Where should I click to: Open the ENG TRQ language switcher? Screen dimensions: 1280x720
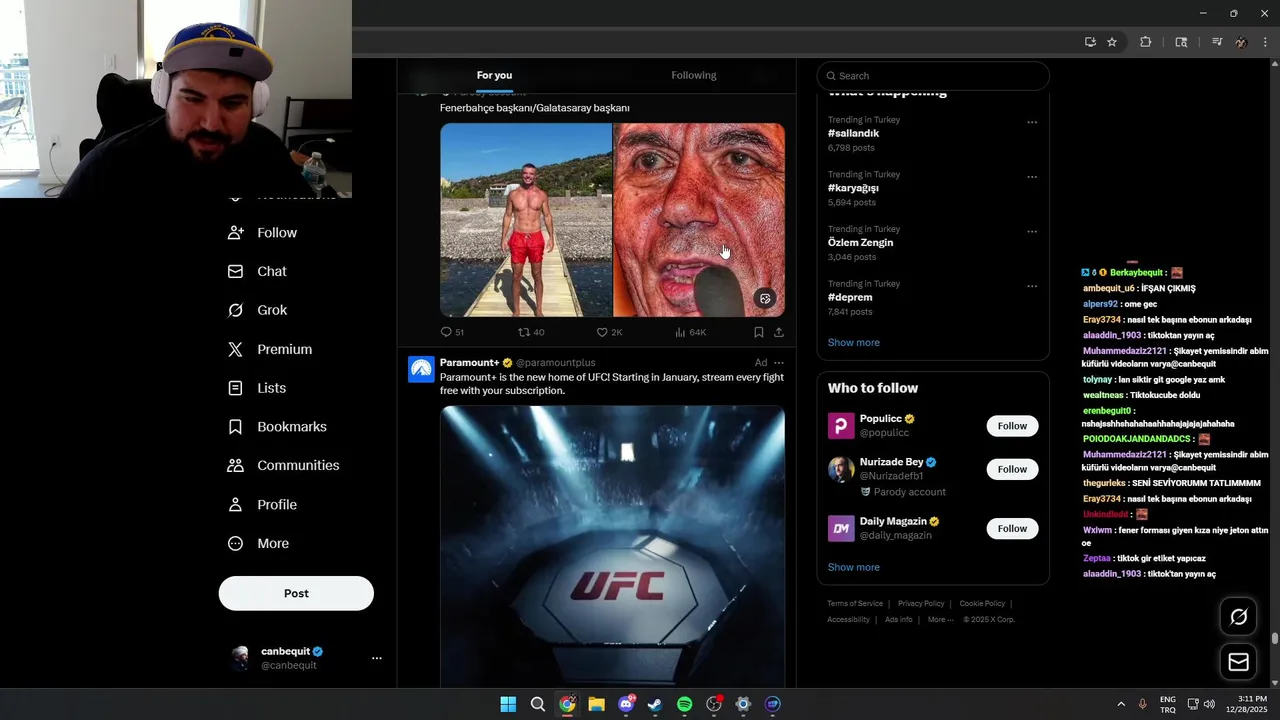[1167, 704]
